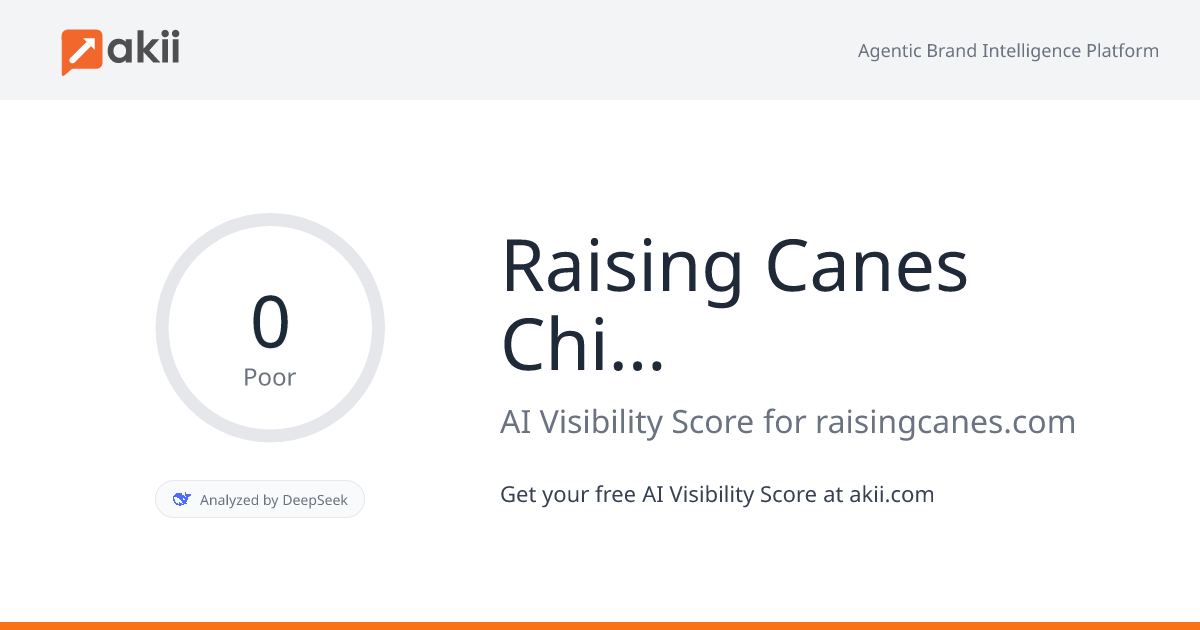Click the Analyzed by DeepSeek badge

(x=260, y=499)
